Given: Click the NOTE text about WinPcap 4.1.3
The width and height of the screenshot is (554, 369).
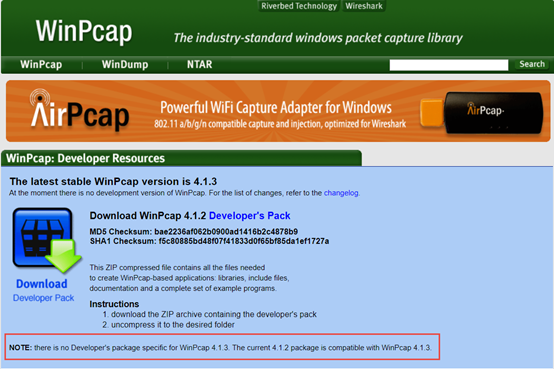Looking at the screenshot, I should (x=220, y=347).
